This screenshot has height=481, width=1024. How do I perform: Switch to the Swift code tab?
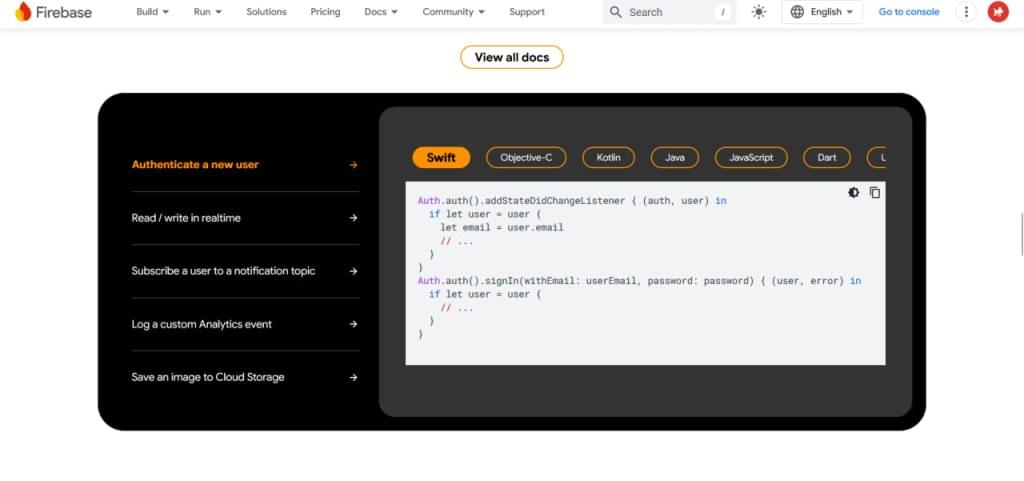point(441,157)
